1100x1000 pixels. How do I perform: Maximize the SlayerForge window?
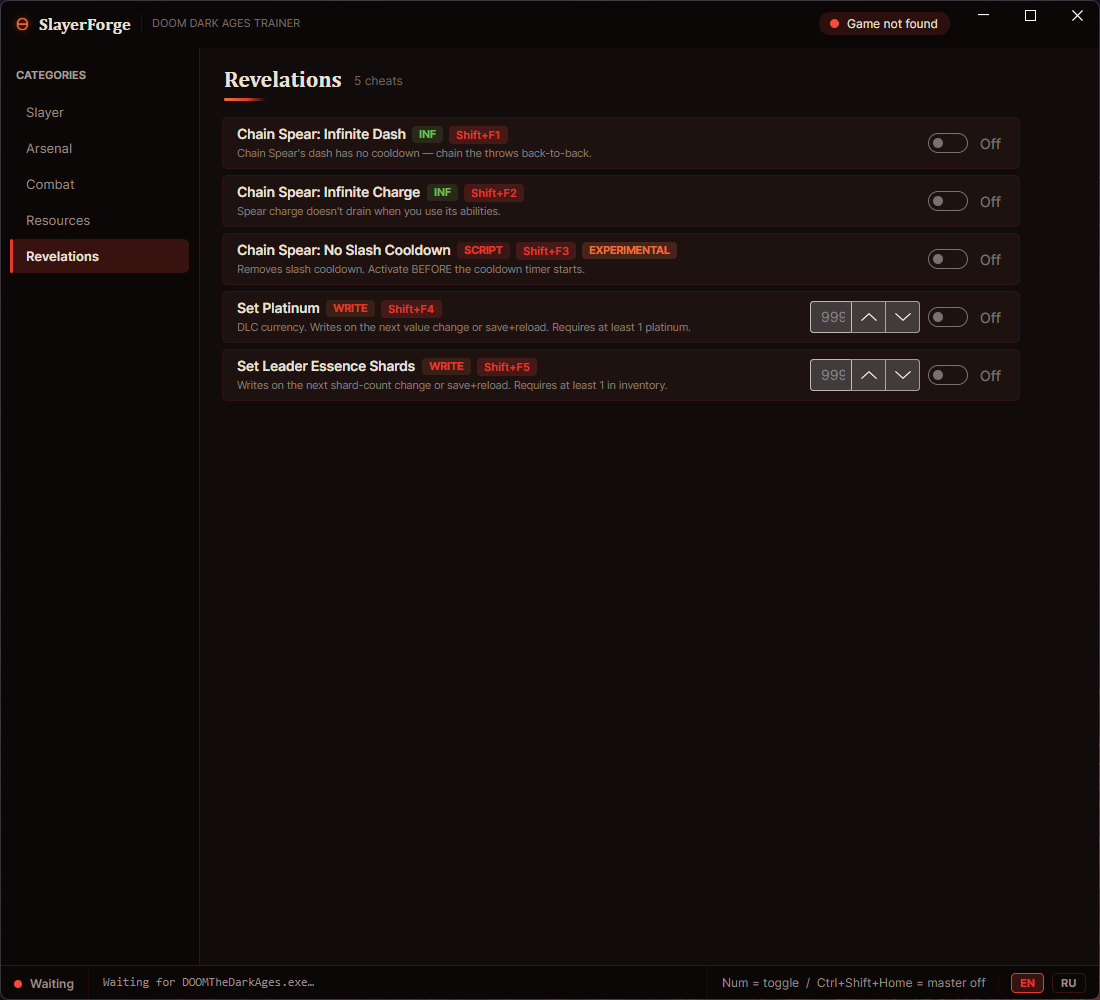1031,15
